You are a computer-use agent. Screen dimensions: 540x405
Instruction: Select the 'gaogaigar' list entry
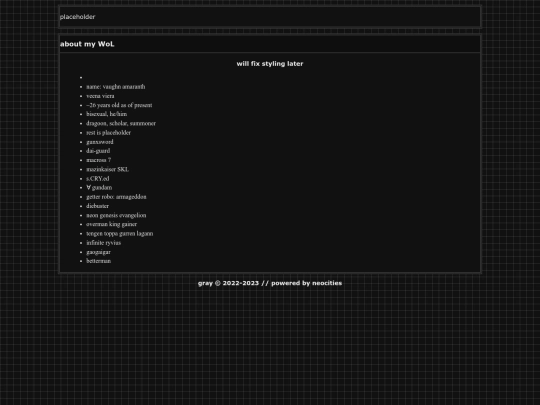[98, 252]
